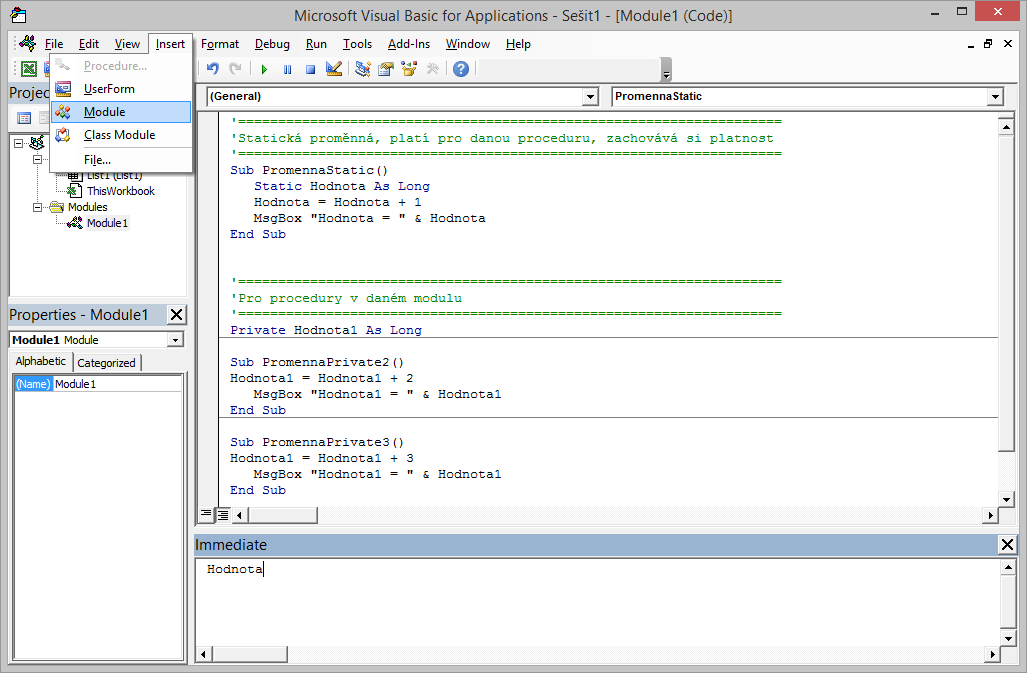Click the Break pause icon in toolbar
Viewport: 1027px width, 673px height.
point(287,69)
